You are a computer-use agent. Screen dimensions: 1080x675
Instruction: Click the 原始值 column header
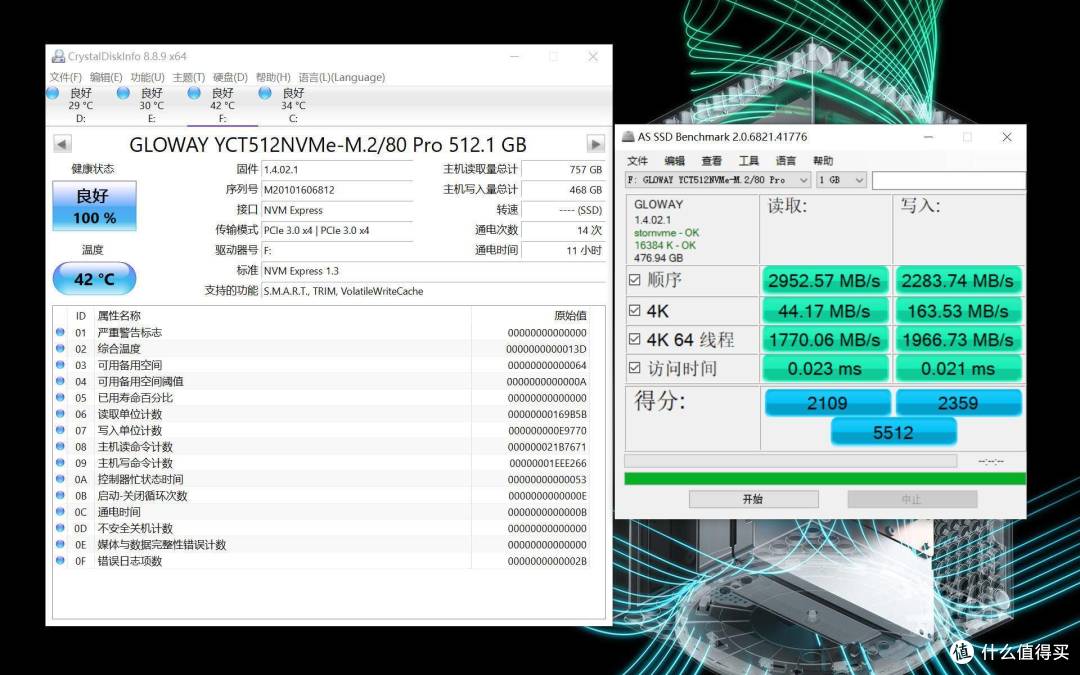point(570,315)
